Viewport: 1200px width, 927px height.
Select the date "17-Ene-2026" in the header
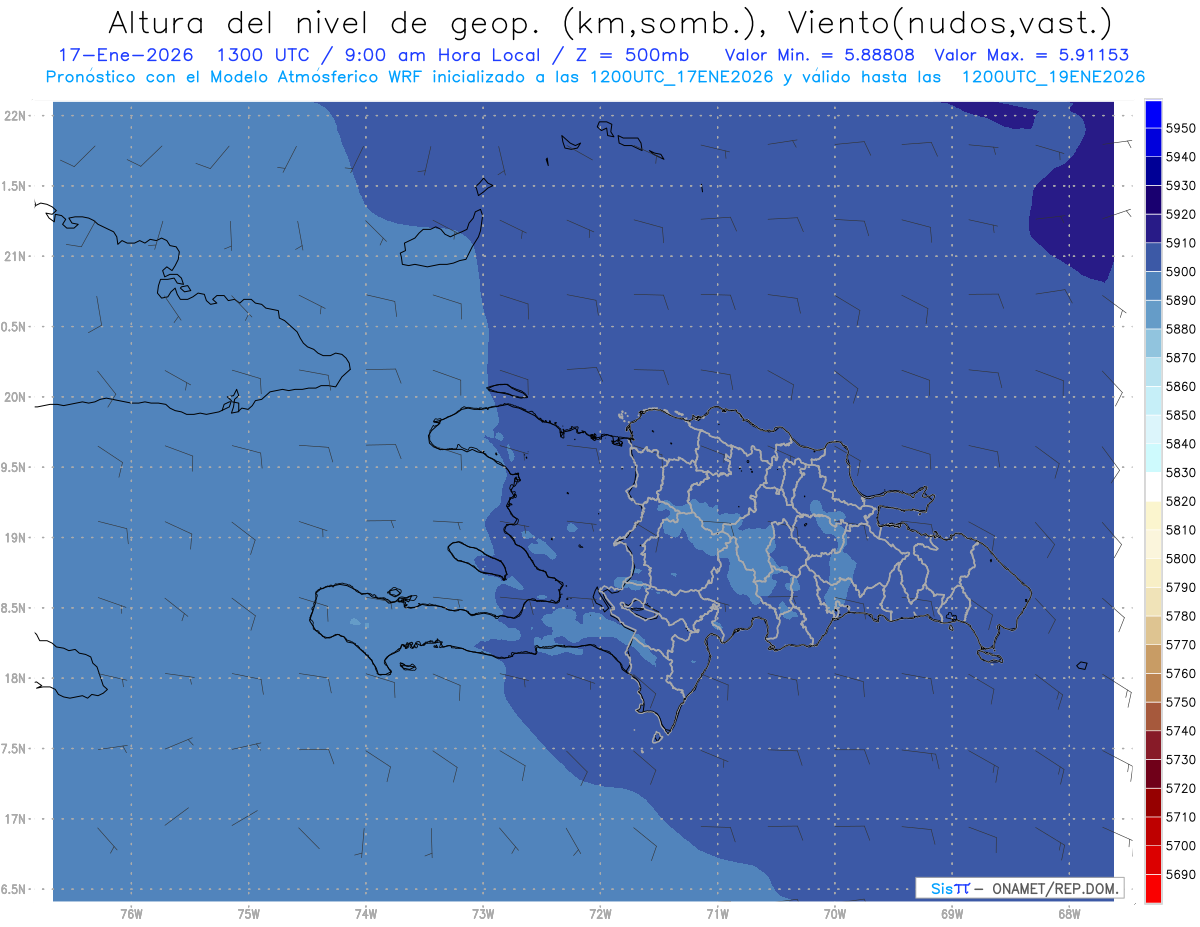125,55
